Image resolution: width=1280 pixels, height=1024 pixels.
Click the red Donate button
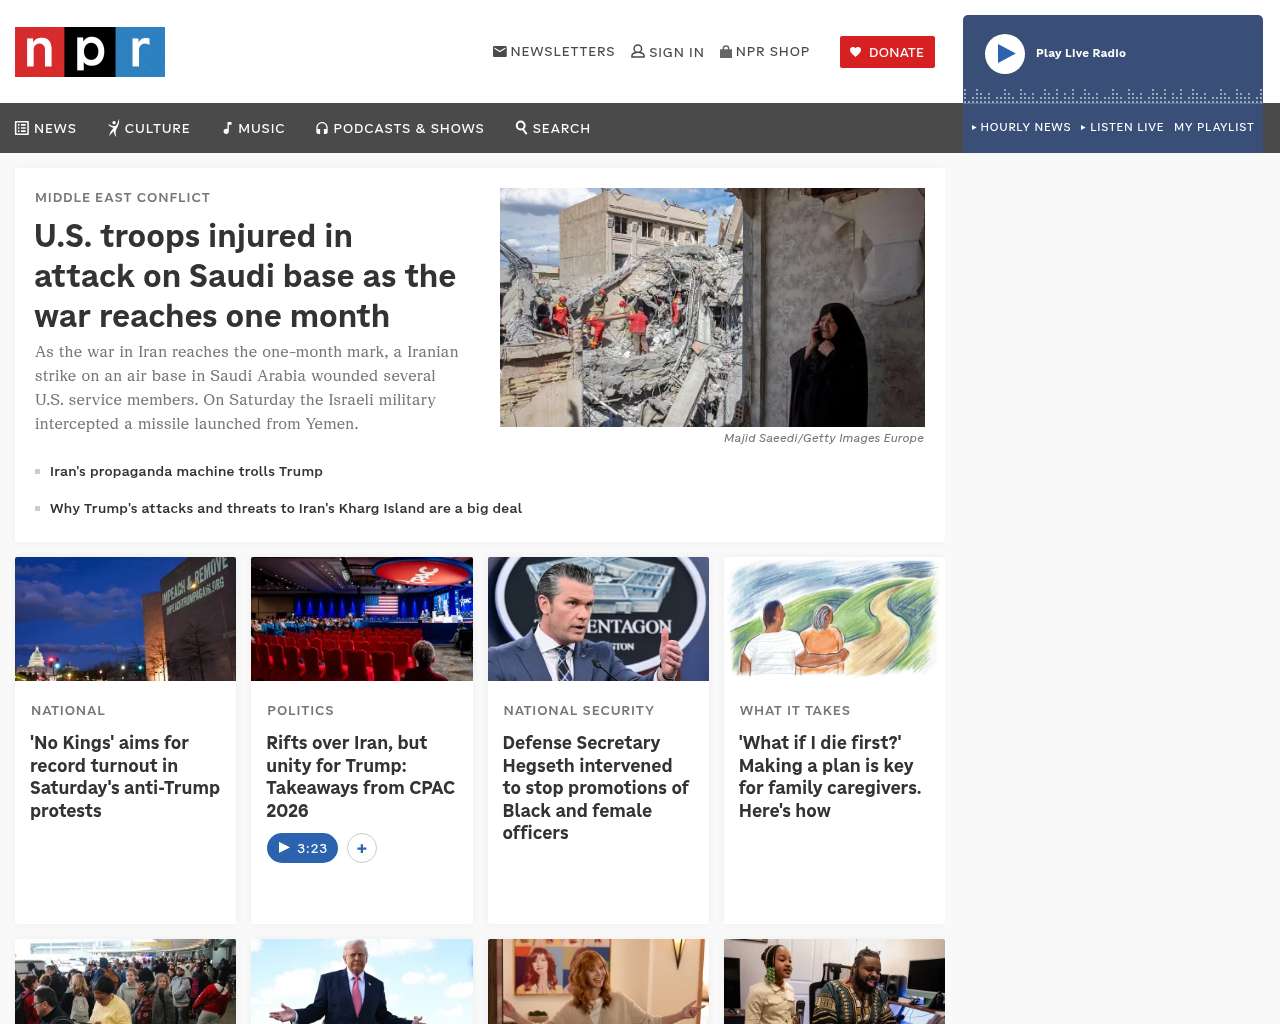click(x=887, y=52)
